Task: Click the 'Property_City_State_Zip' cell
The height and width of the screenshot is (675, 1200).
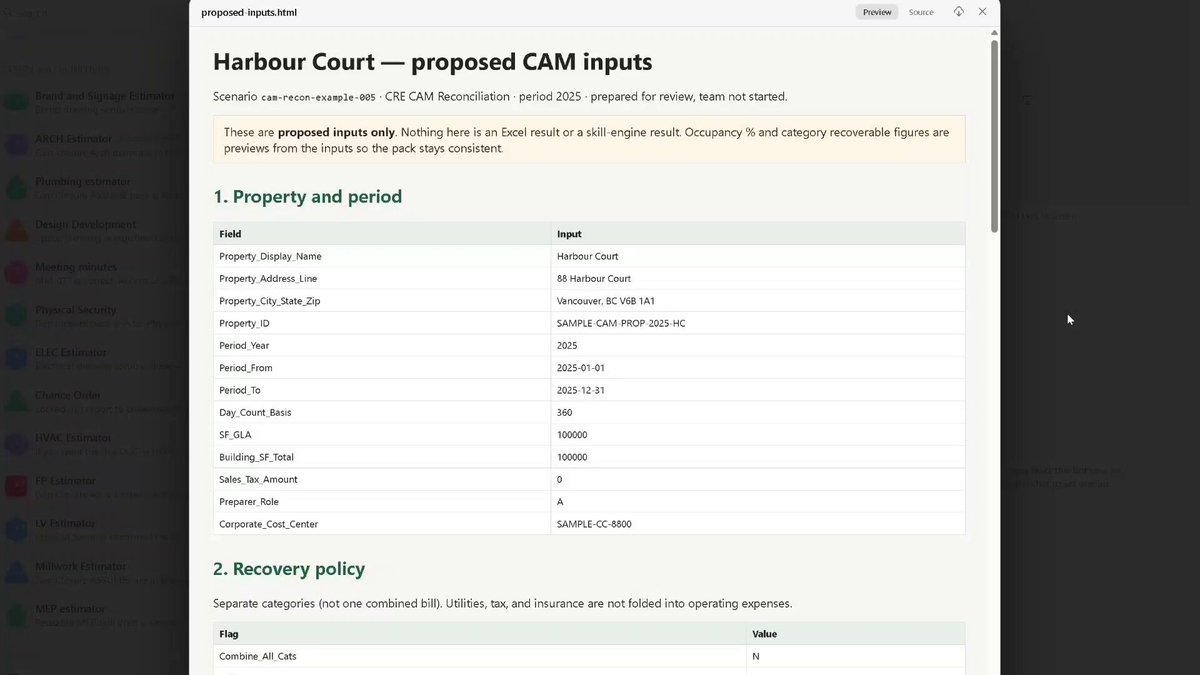Action: 382,301
